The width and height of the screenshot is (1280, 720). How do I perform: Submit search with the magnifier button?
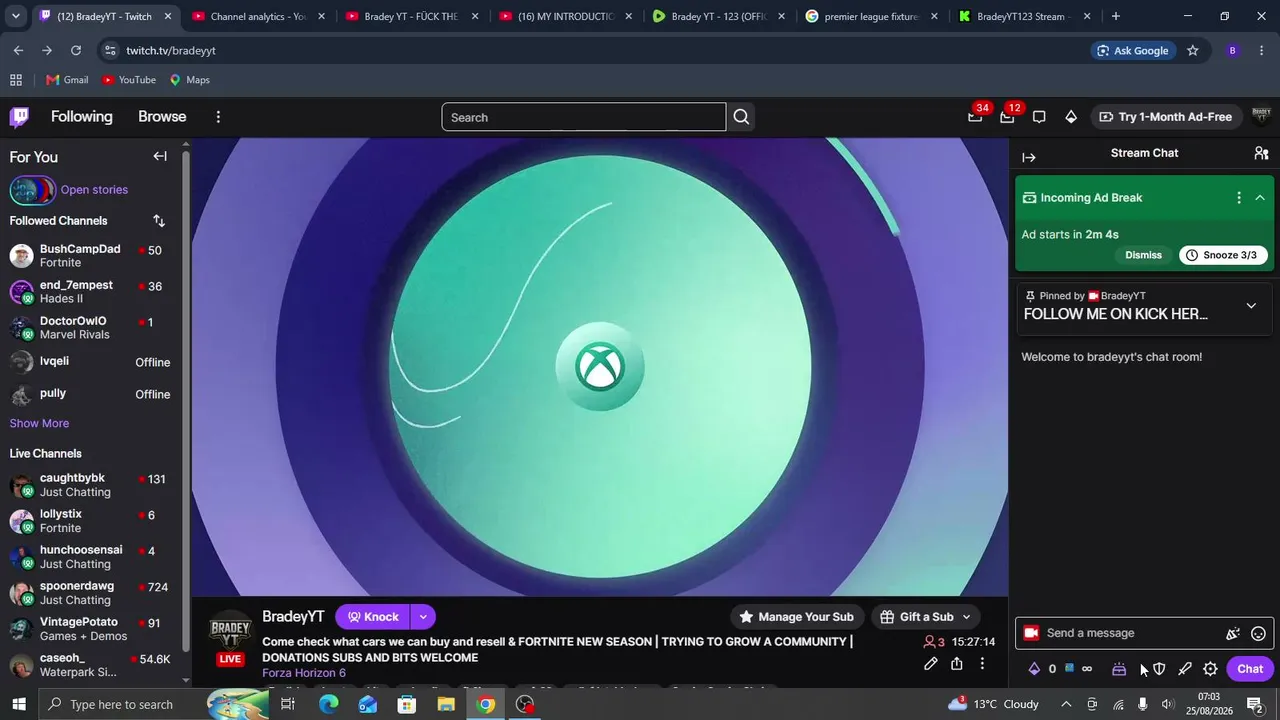tap(741, 117)
